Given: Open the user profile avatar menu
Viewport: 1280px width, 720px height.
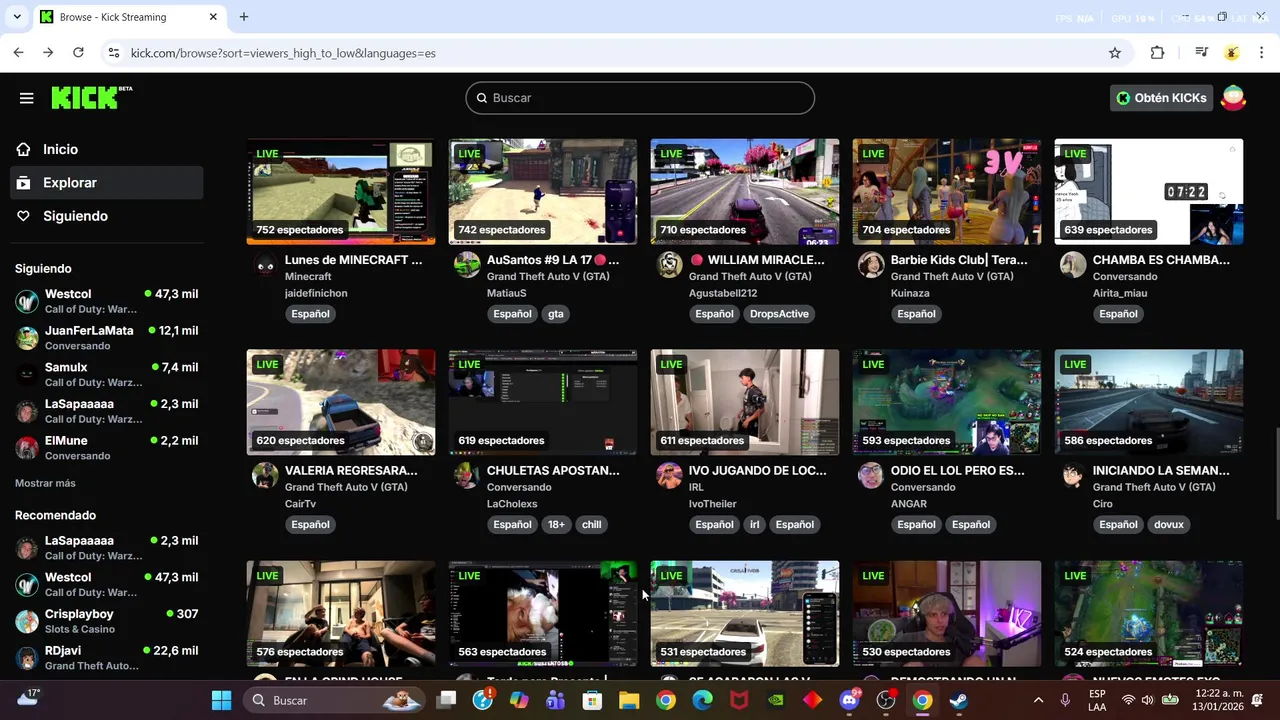Looking at the screenshot, I should [x=1233, y=98].
